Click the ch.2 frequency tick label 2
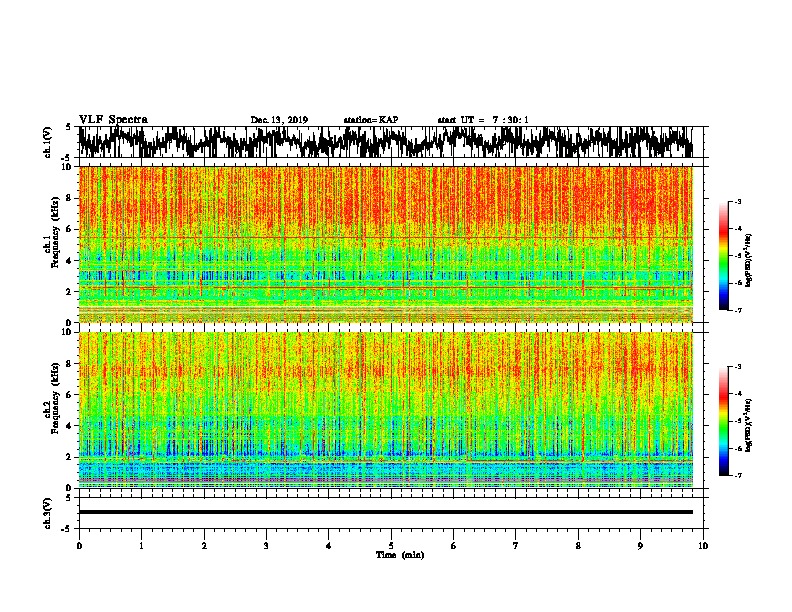The height and width of the screenshot is (612, 792). click(x=69, y=456)
